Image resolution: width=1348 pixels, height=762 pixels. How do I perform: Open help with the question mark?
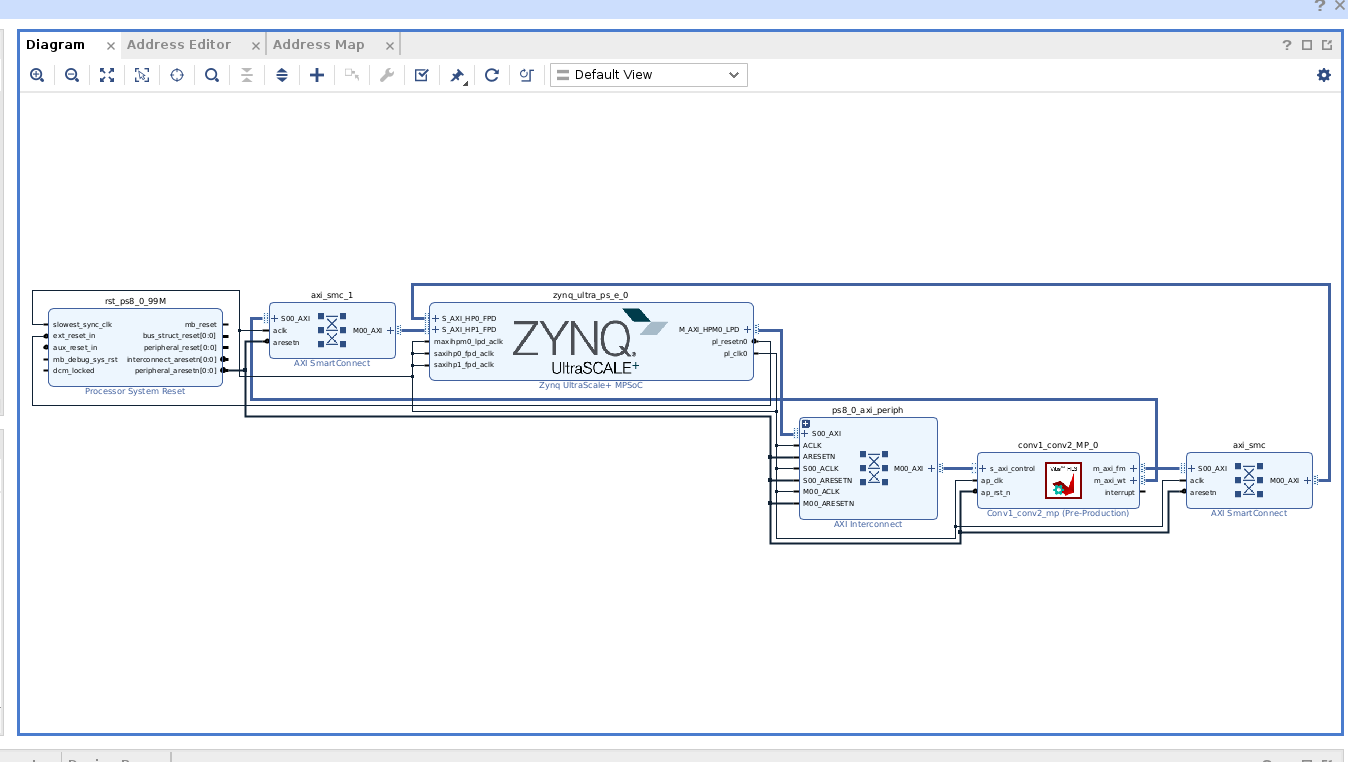pyautogui.click(x=1288, y=45)
